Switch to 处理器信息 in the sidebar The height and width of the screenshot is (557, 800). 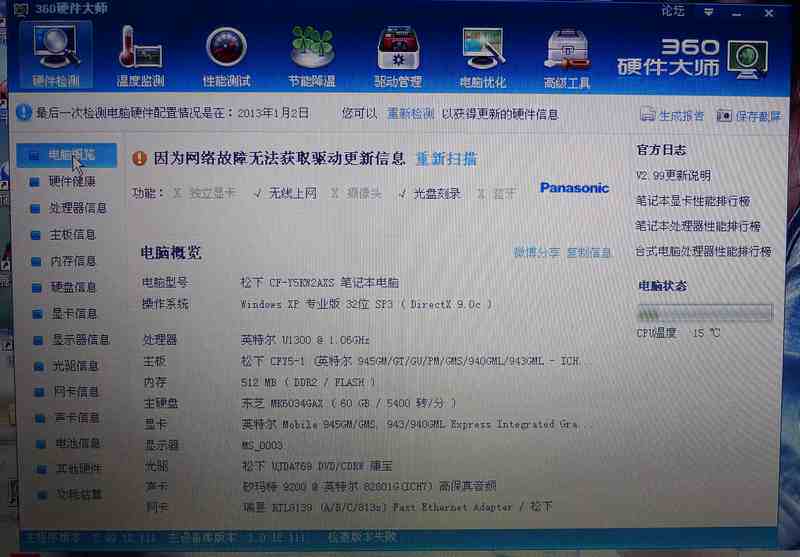78,208
